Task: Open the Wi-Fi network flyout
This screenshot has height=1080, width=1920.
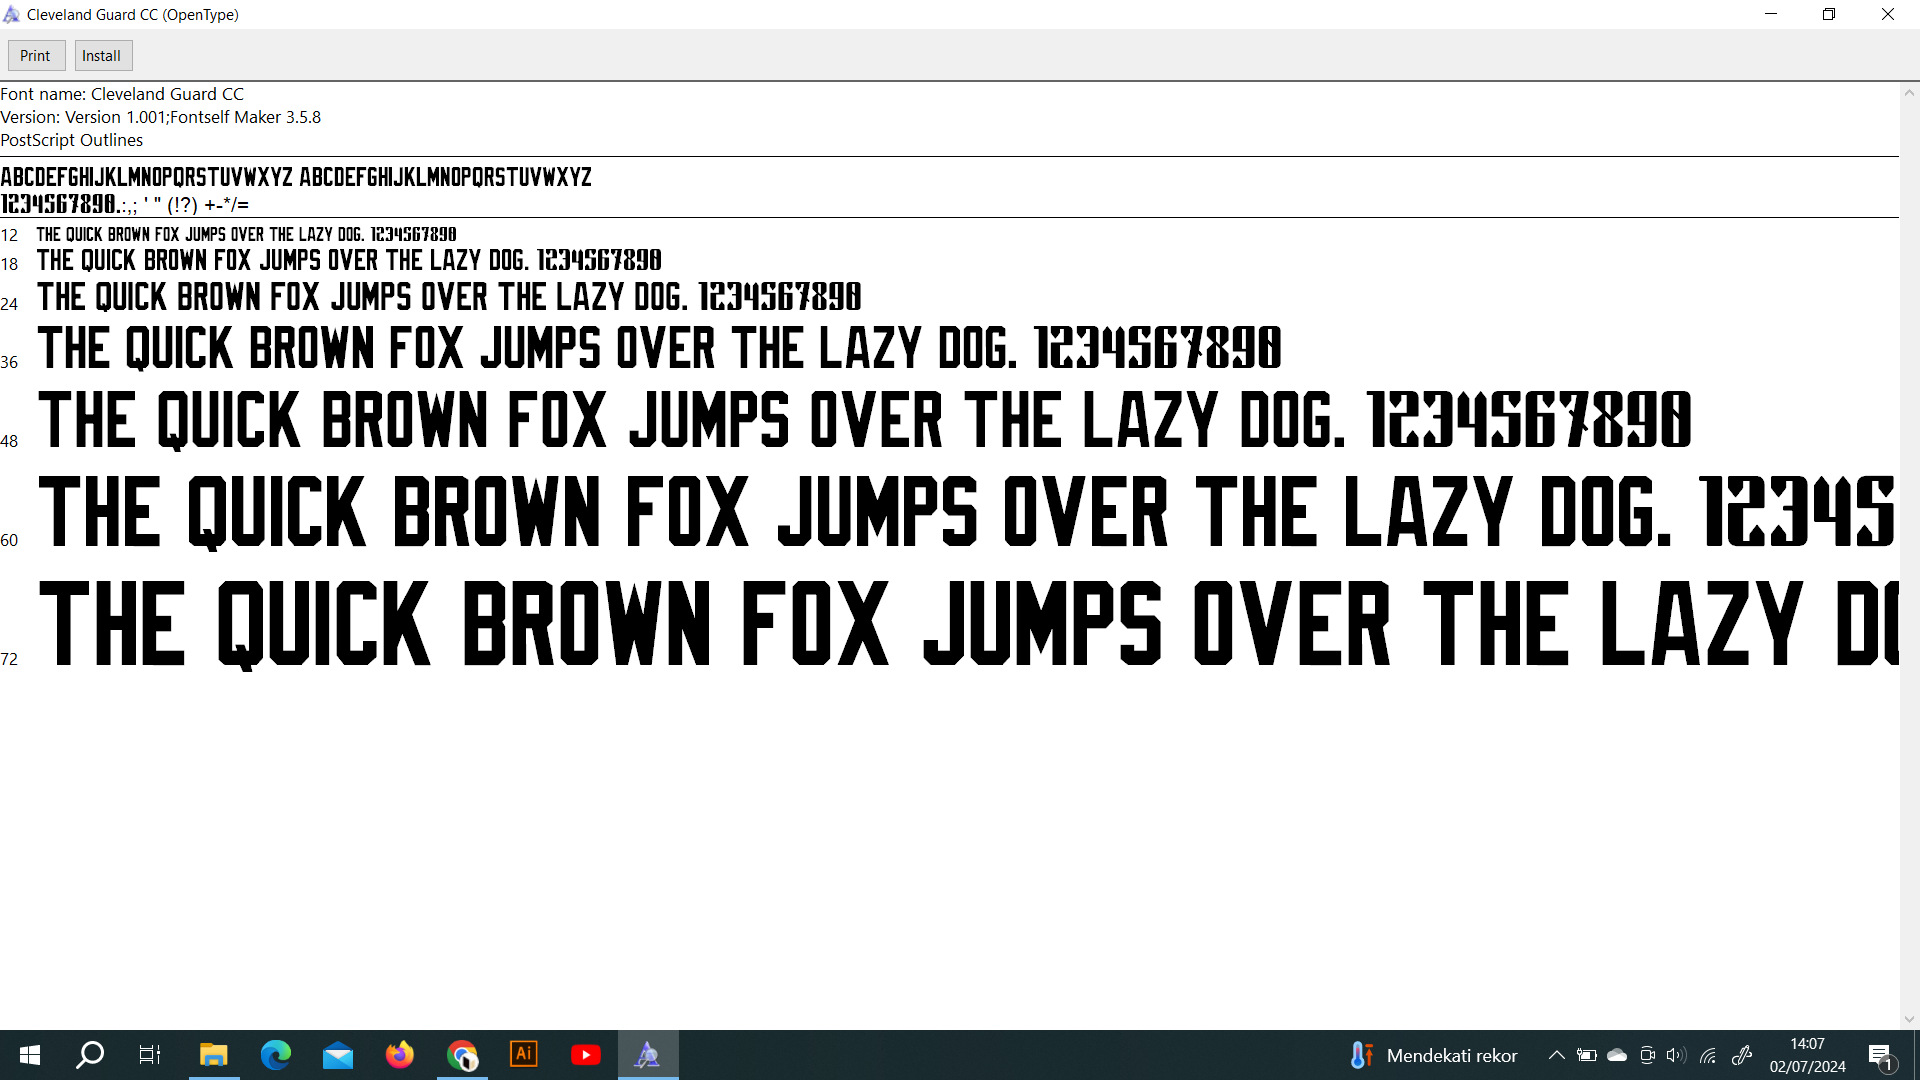Action: (1708, 1055)
